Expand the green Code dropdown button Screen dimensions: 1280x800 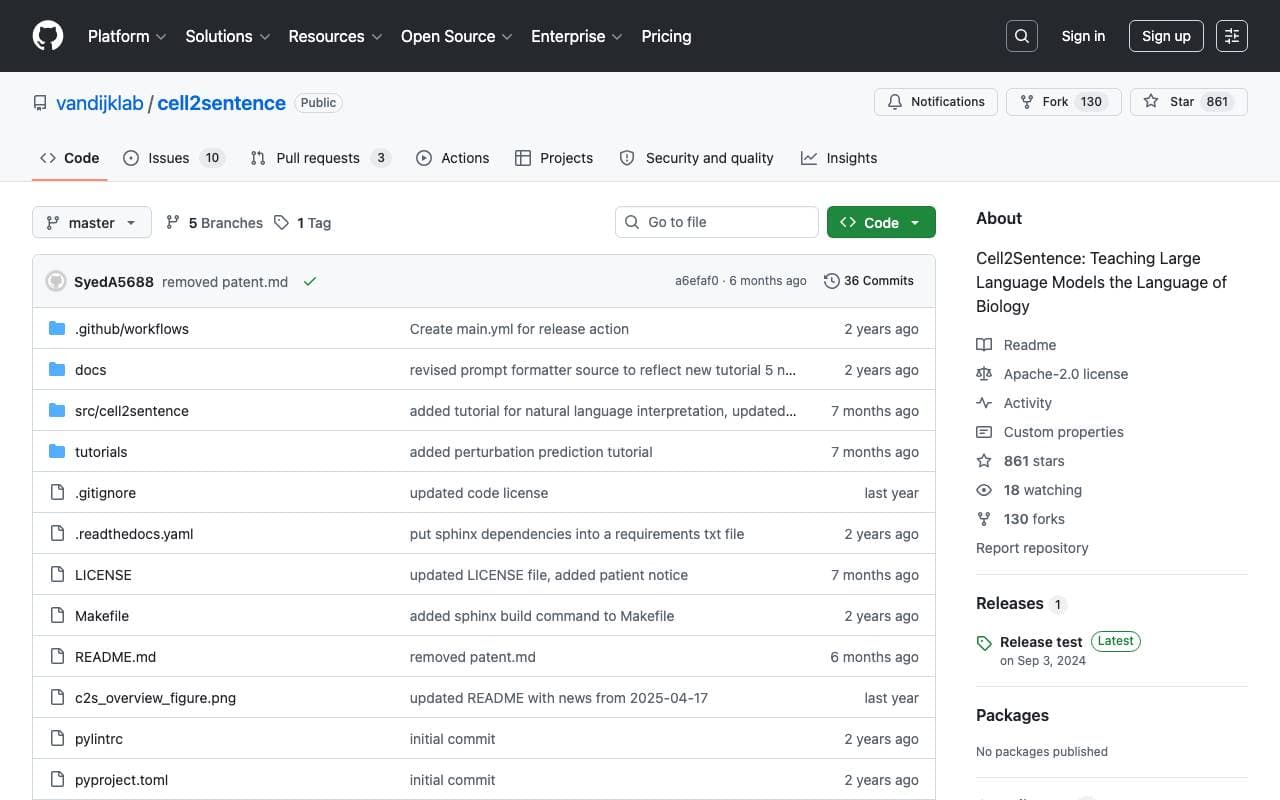coord(881,222)
